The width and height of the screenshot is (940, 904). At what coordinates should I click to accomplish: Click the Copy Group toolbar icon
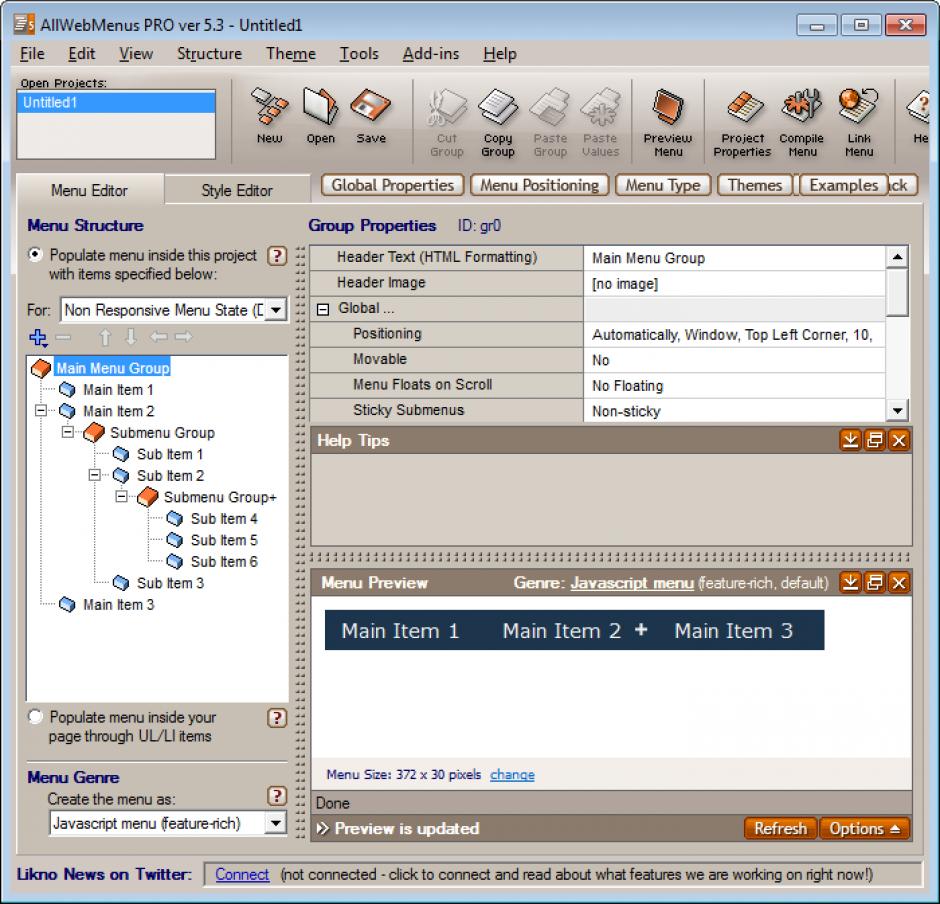click(x=498, y=123)
